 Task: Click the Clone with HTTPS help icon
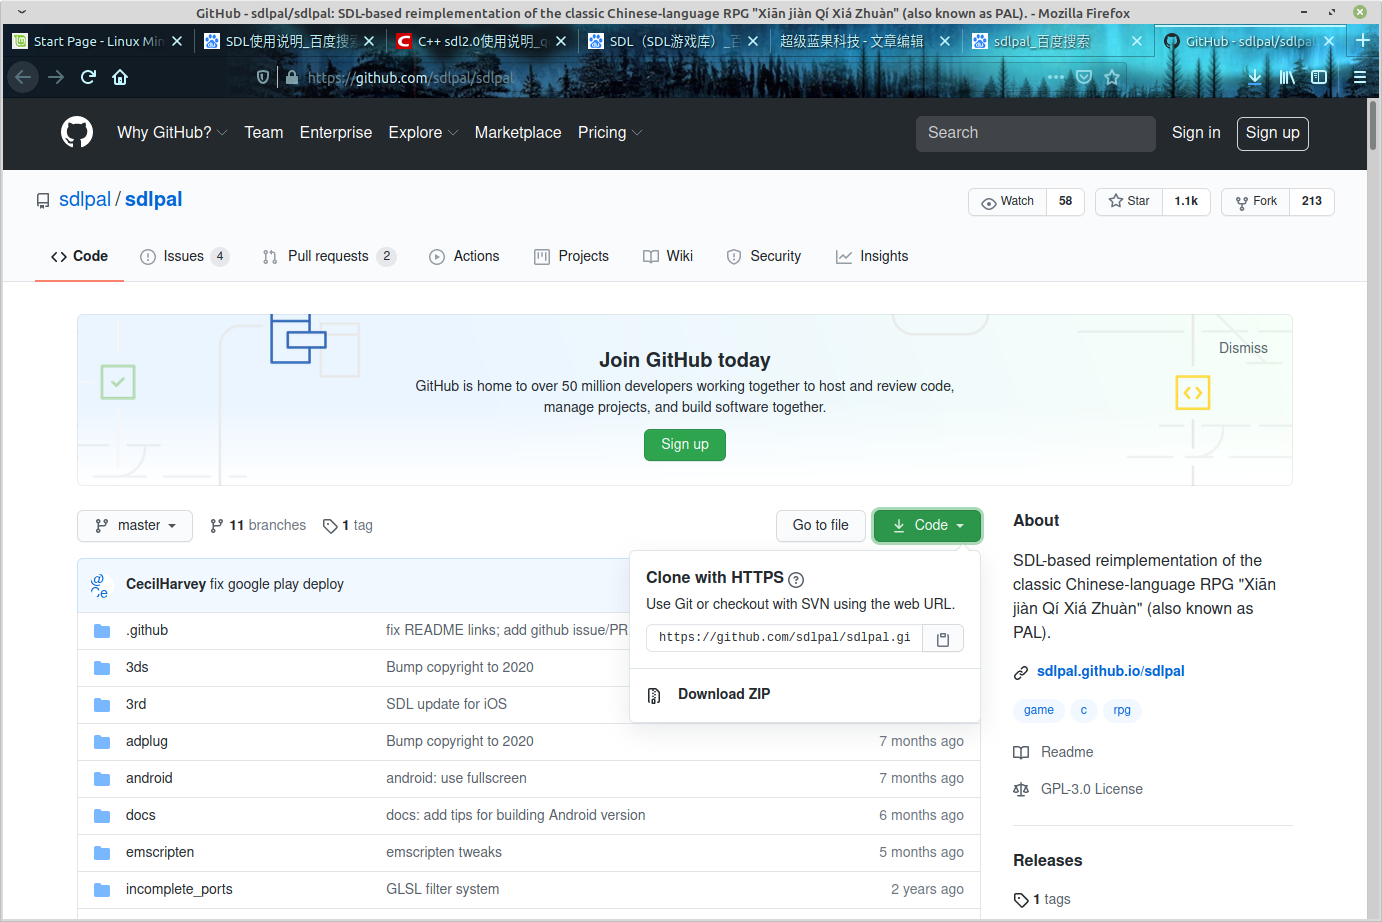(x=796, y=579)
